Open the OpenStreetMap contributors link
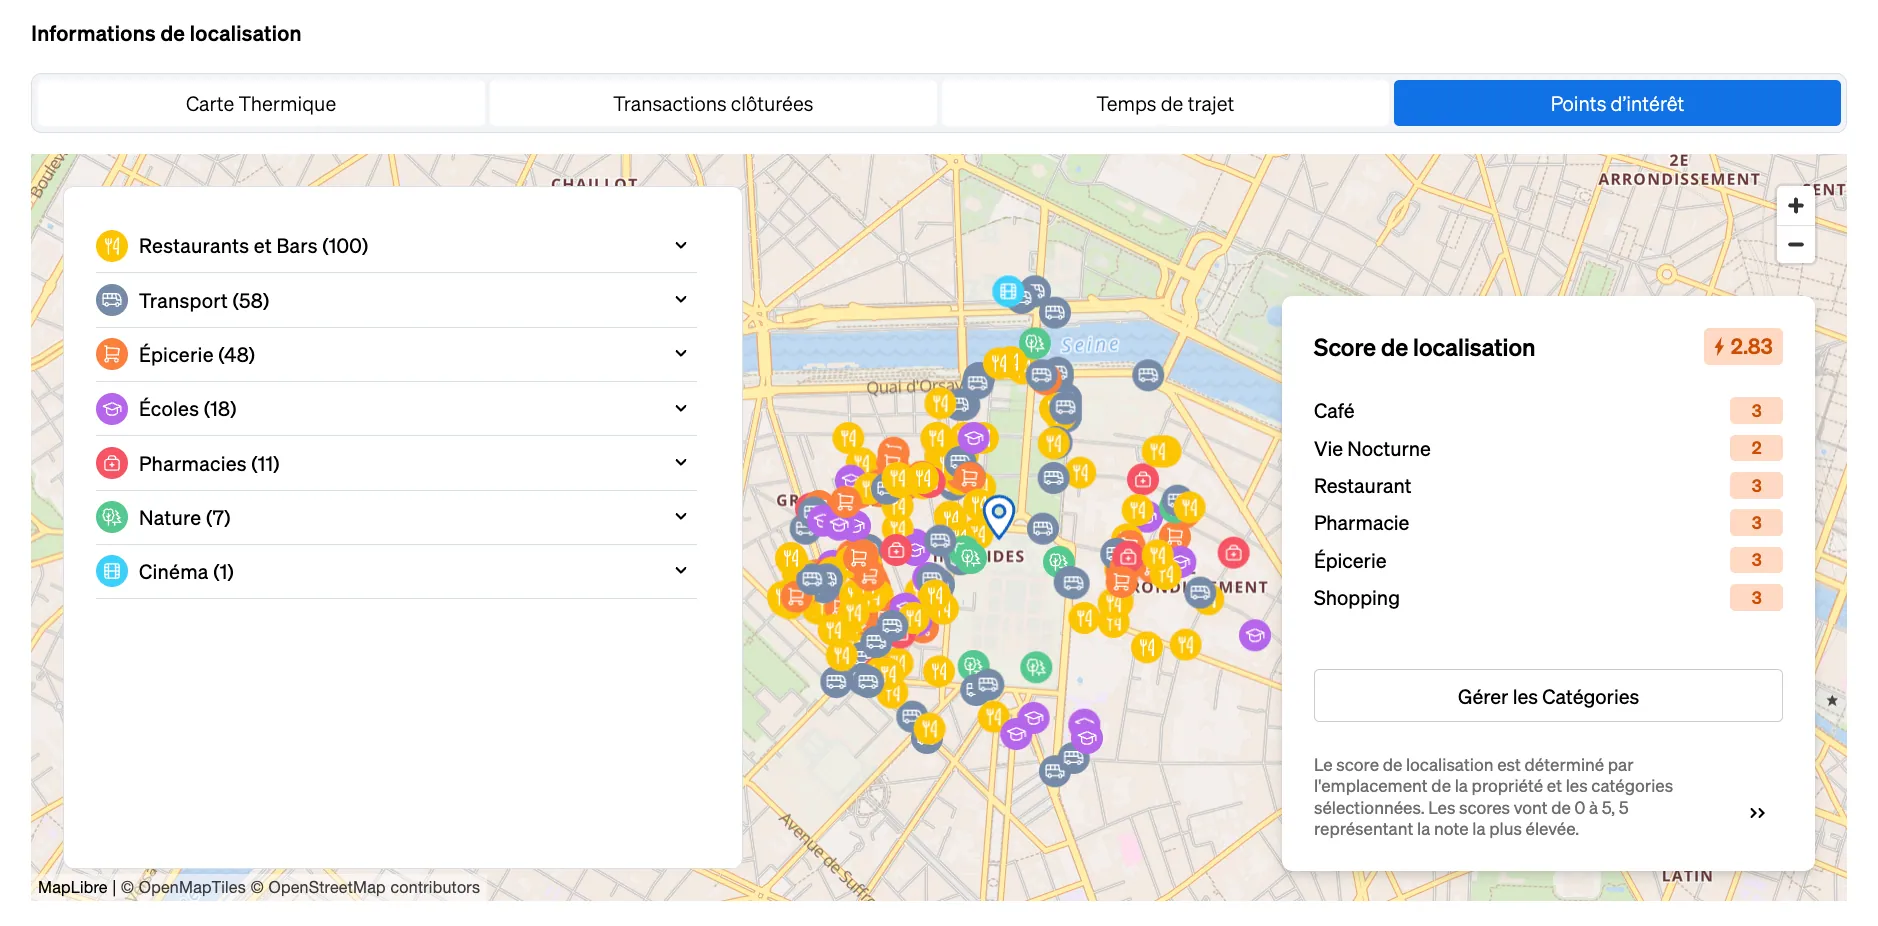Viewport: 1878px width, 926px height. (x=365, y=888)
